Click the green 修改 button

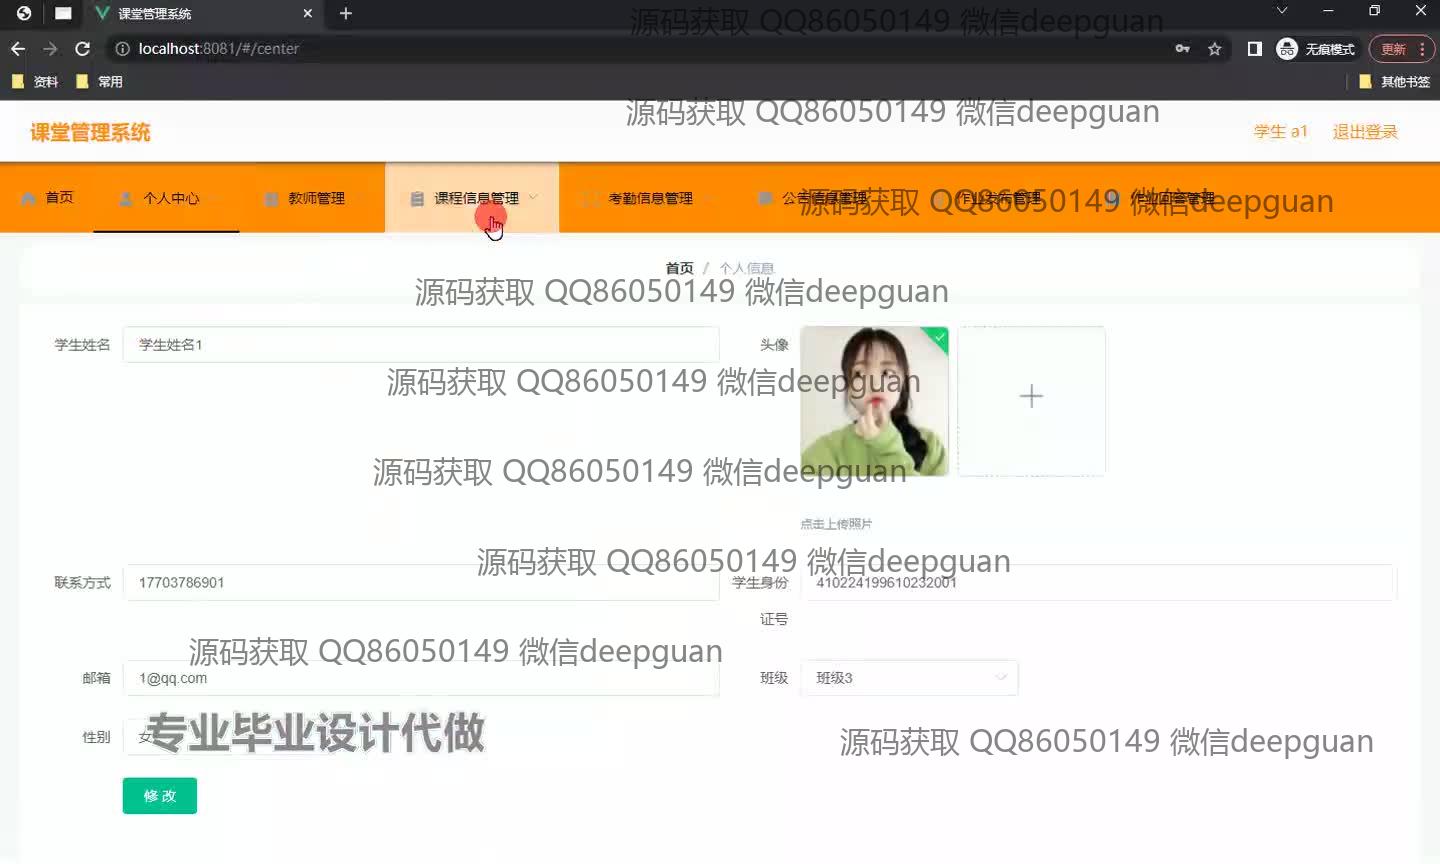(x=160, y=796)
